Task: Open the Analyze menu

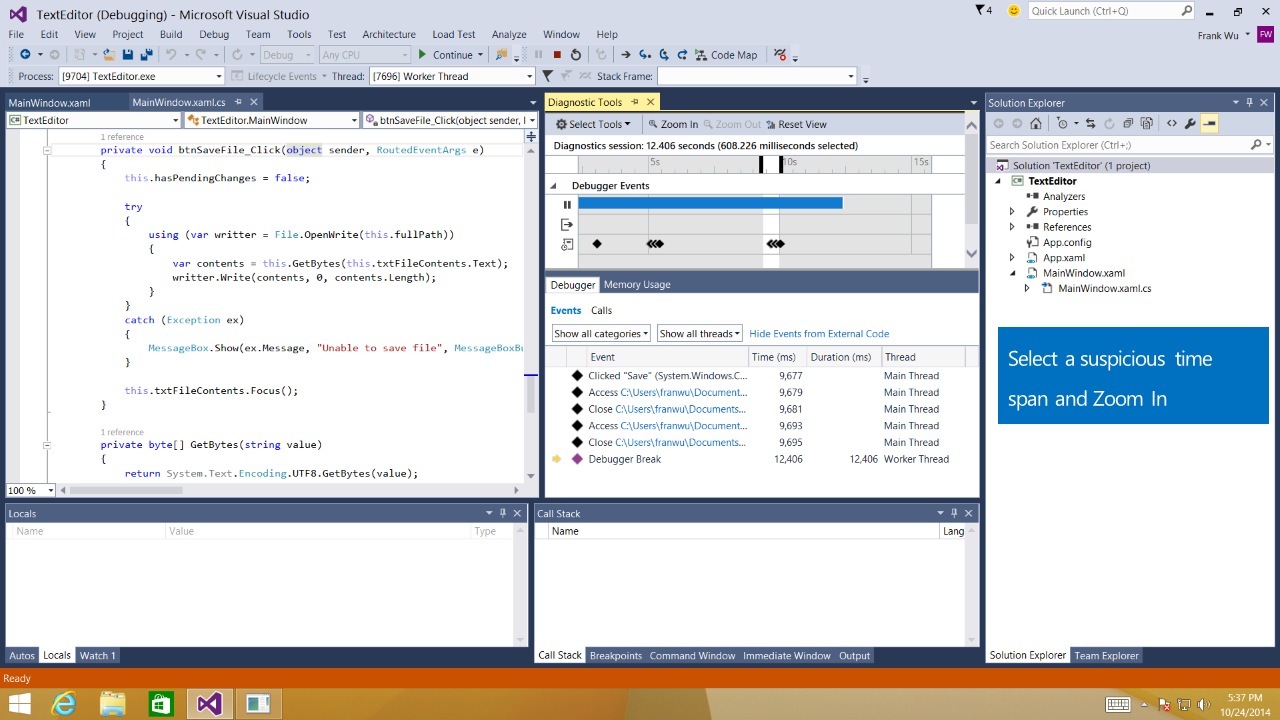Action: click(509, 34)
